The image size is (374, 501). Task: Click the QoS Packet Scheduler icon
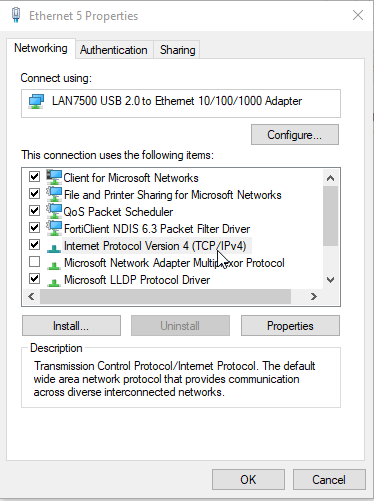(x=54, y=211)
